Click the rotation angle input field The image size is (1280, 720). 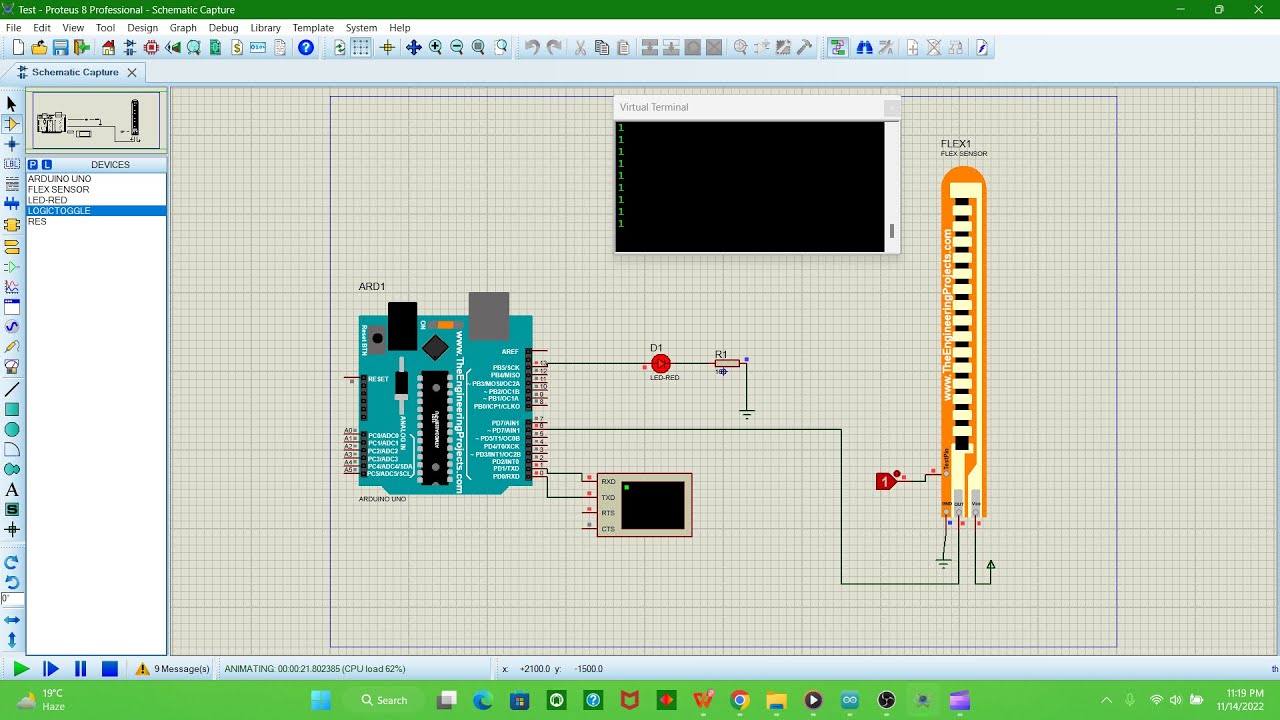pos(11,599)
